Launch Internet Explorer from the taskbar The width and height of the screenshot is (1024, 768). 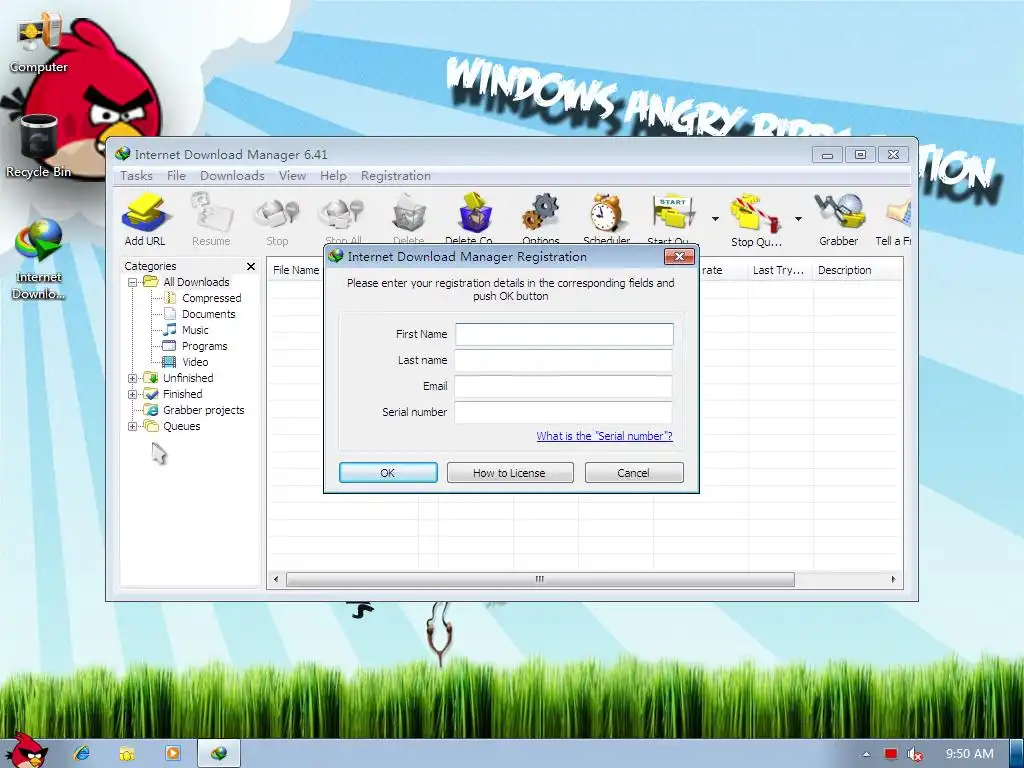click(82, 753)
